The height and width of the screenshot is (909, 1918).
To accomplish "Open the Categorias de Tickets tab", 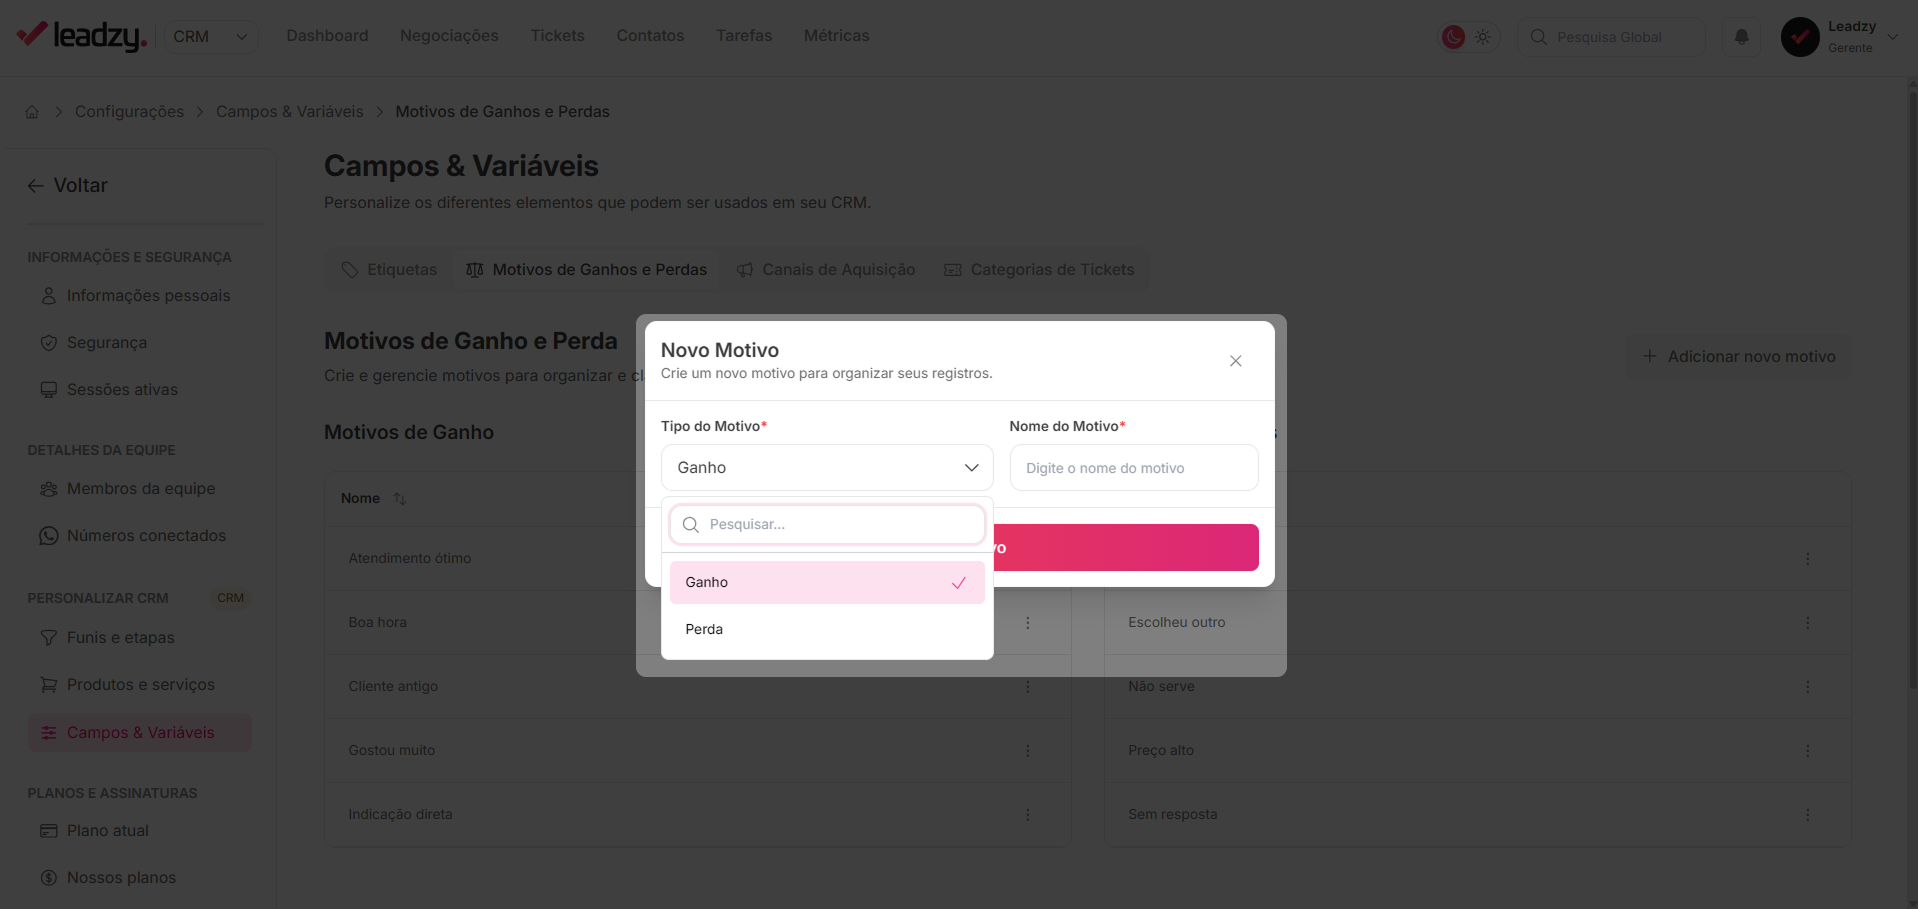I will pyautogui.click(x=1040, y=270).
